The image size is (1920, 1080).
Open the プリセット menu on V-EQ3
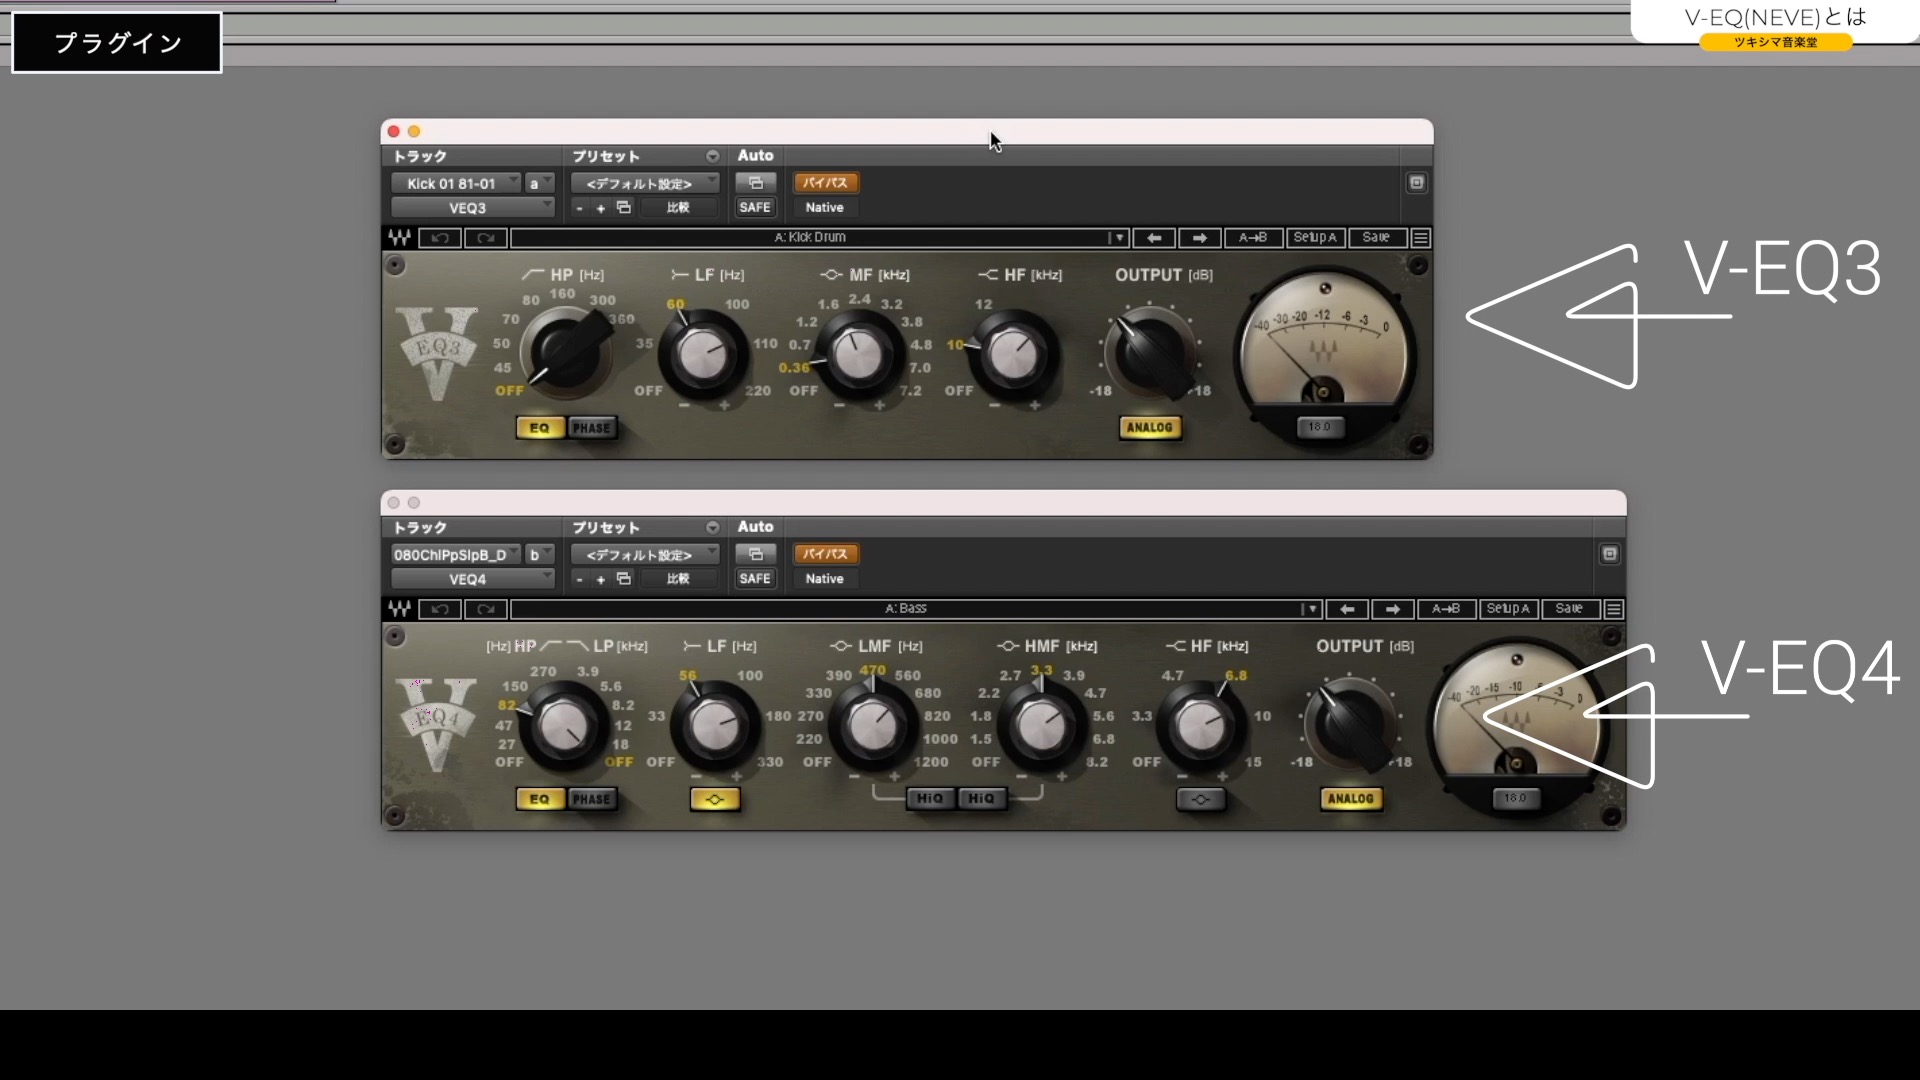[712, 156]
